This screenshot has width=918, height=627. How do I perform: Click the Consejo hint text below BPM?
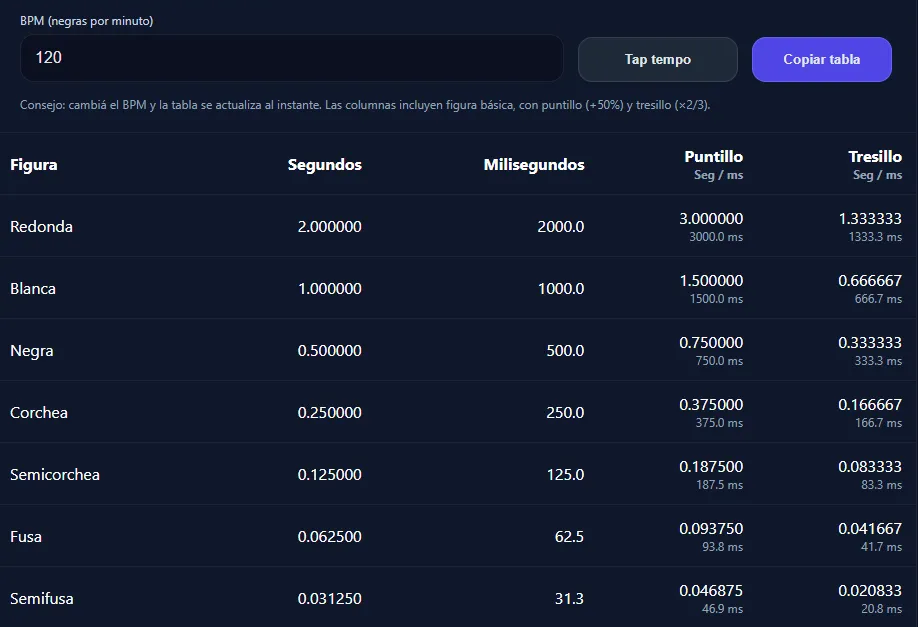pyautogui.click(x=365, y=105)
